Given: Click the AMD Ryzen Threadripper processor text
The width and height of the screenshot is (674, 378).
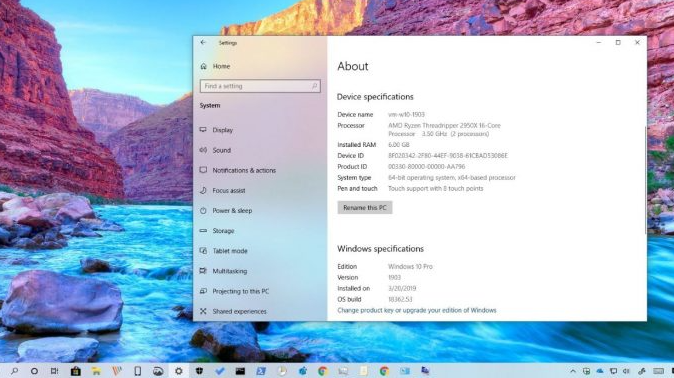Looking at the screenshot, I should coord(444,129).
